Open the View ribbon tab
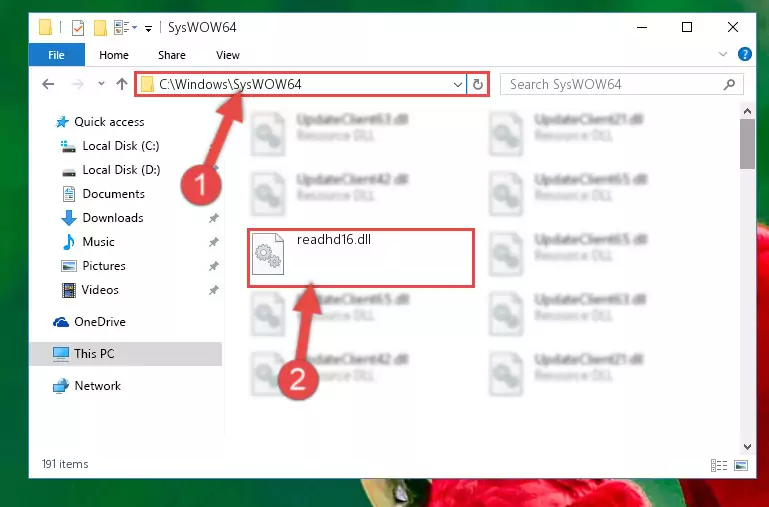 (228, 55)
